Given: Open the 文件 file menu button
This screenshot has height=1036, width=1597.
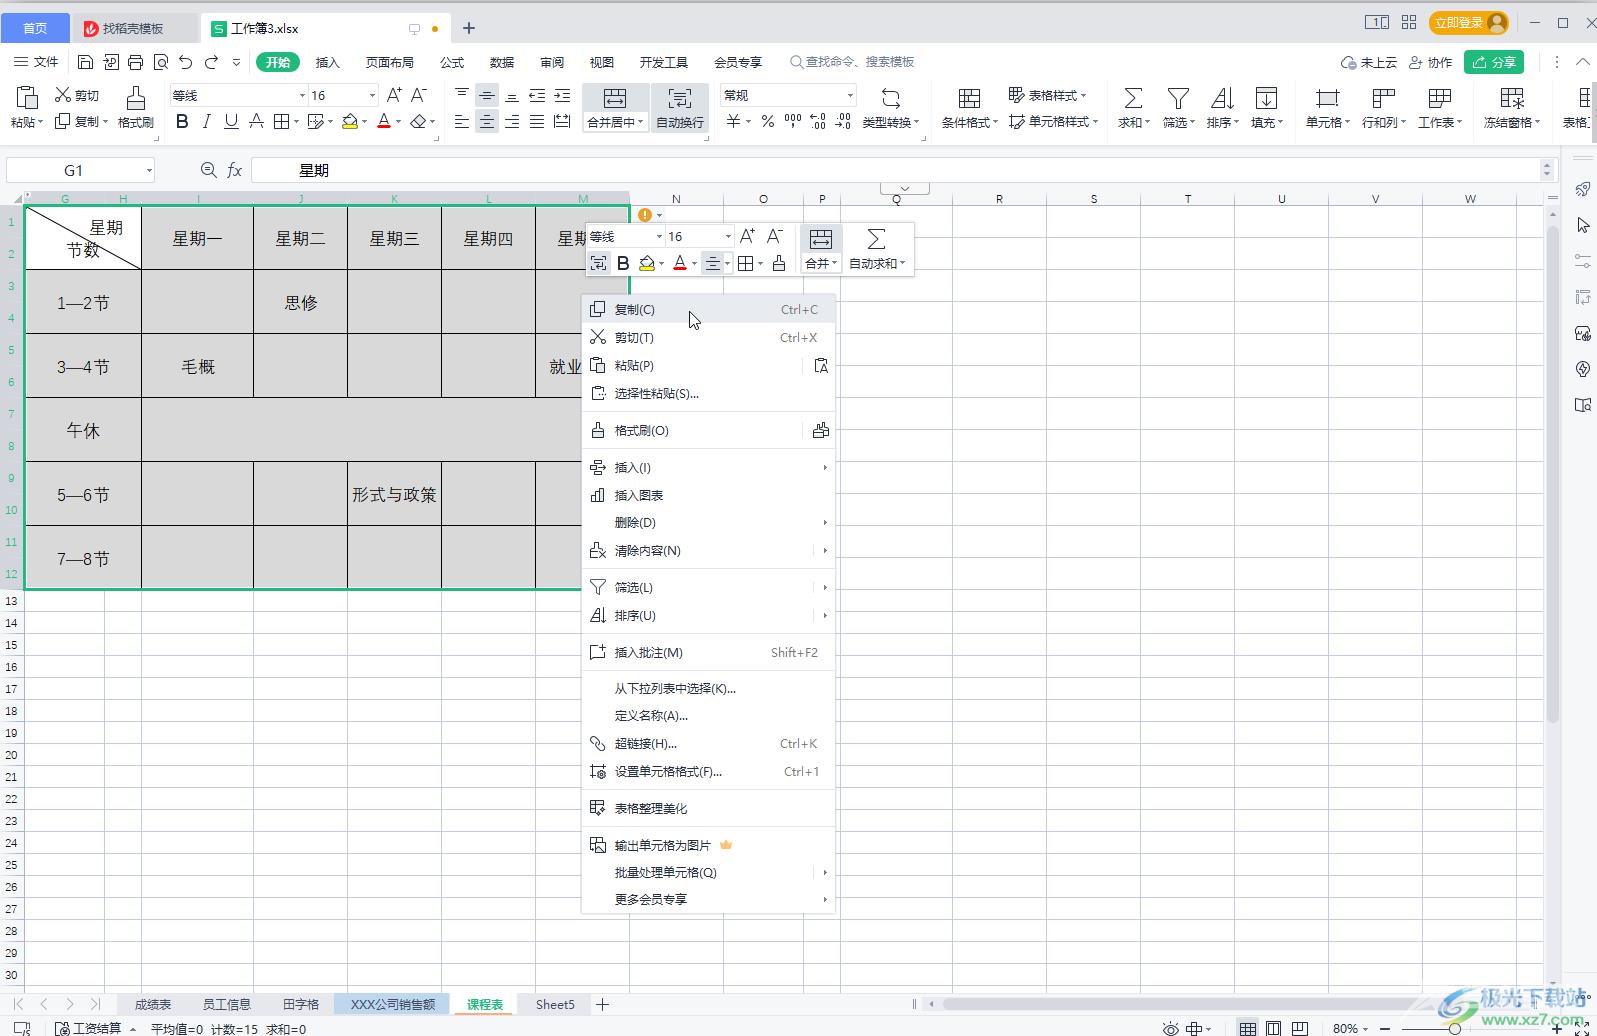Looking at the screenshot, I should point(36,62).
